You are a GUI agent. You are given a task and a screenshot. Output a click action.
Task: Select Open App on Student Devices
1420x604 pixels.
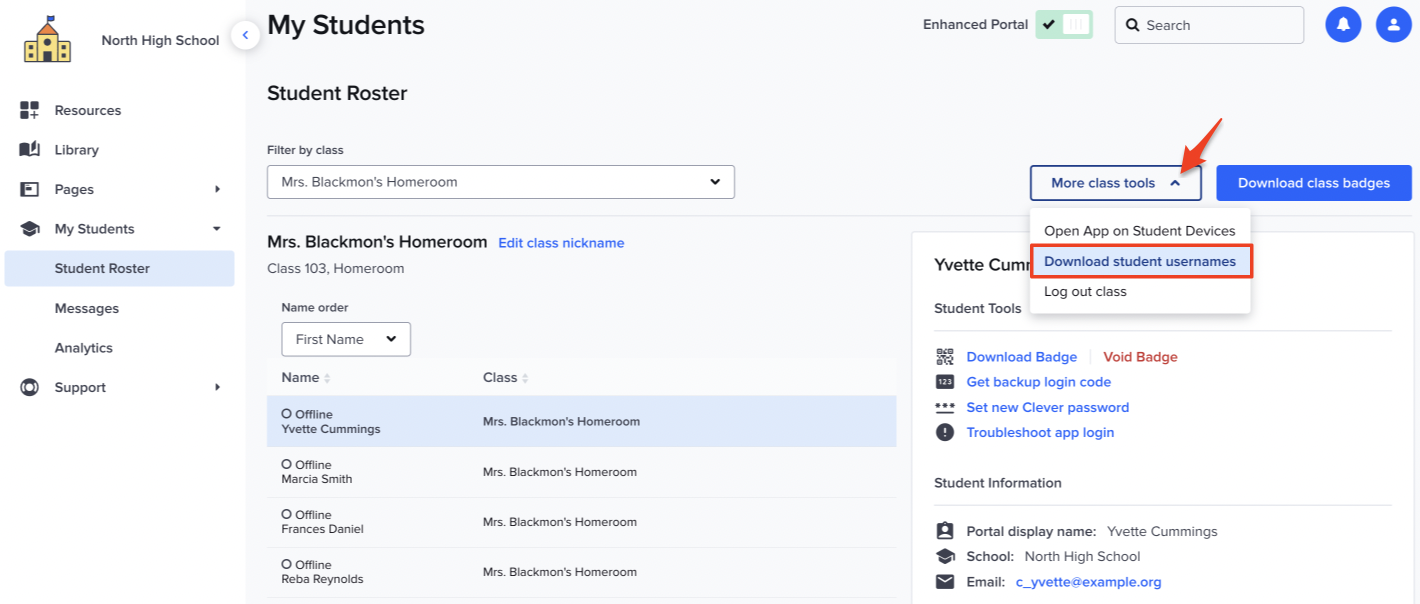(1139, 230)
